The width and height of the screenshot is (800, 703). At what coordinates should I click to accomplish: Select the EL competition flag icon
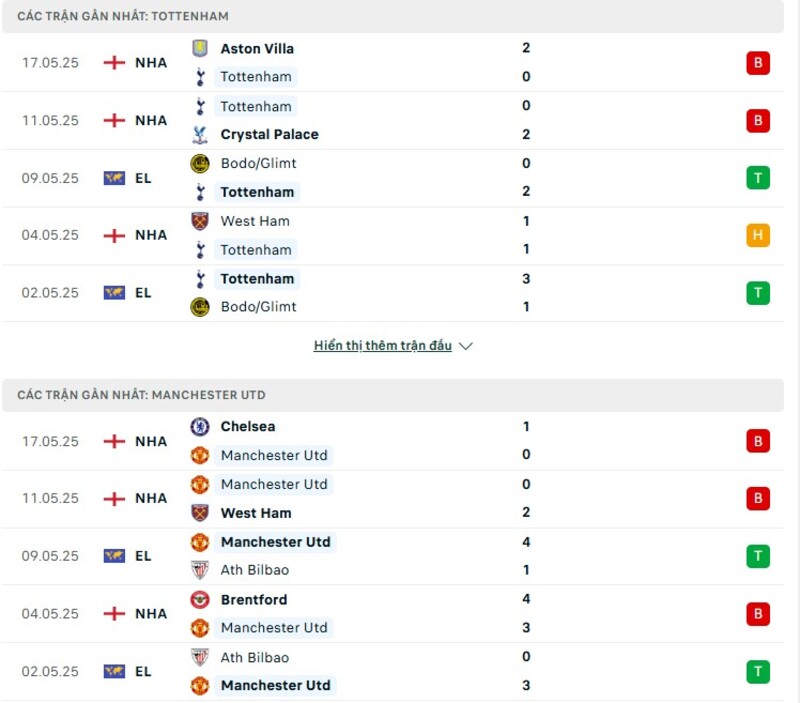point(112,178)
